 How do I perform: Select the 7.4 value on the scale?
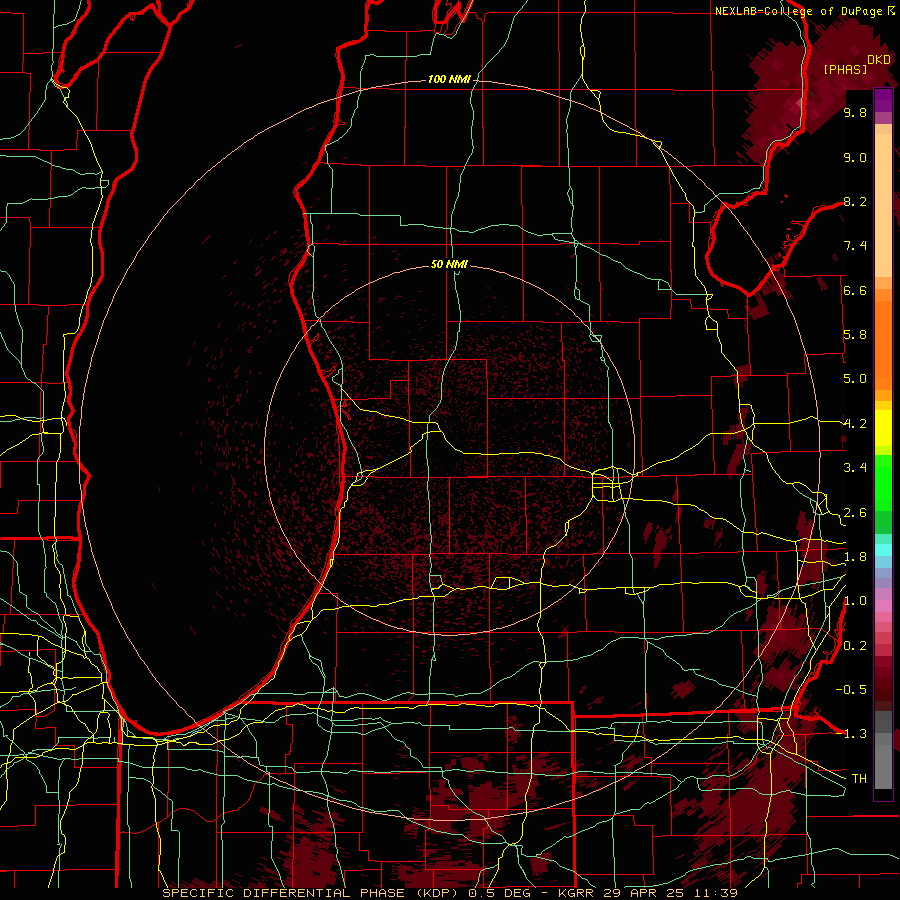coord(855,246)
